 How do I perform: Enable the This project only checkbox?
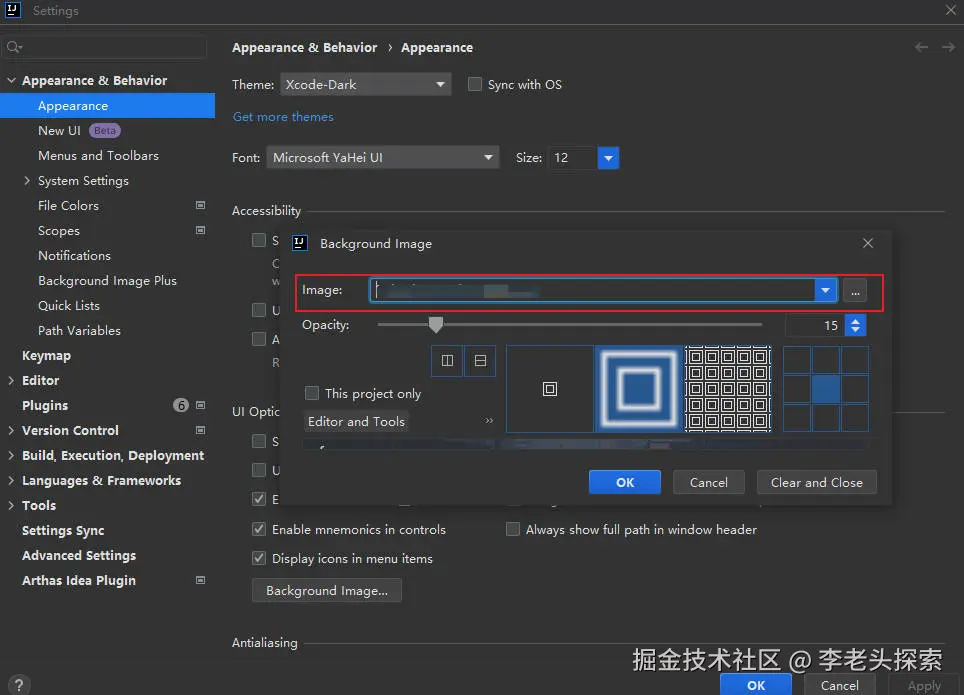coord(312,393)
